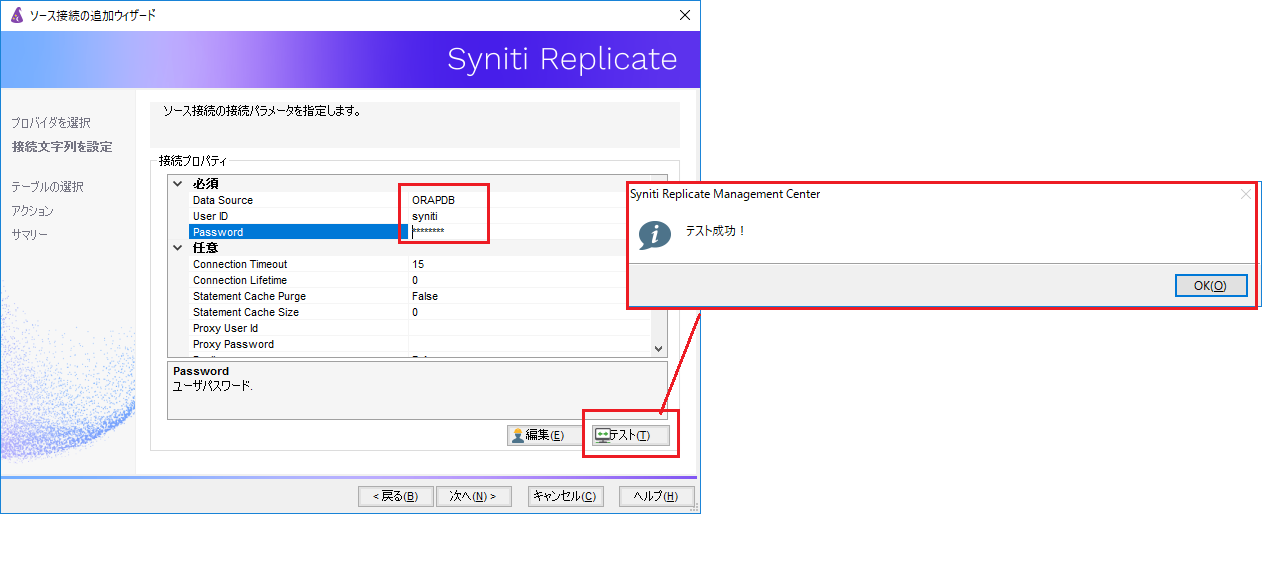Proceed with the 次へ(N) button
Screen dimensions: 1282x562
(x=473, y=497)
